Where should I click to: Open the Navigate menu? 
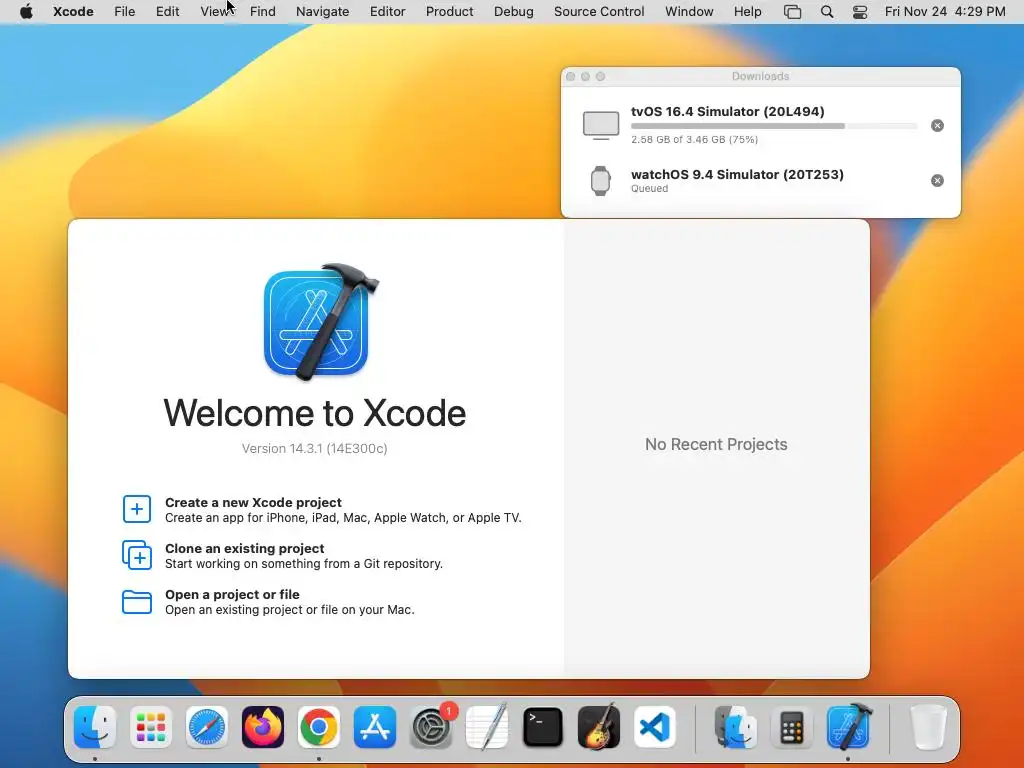(323, 11)
